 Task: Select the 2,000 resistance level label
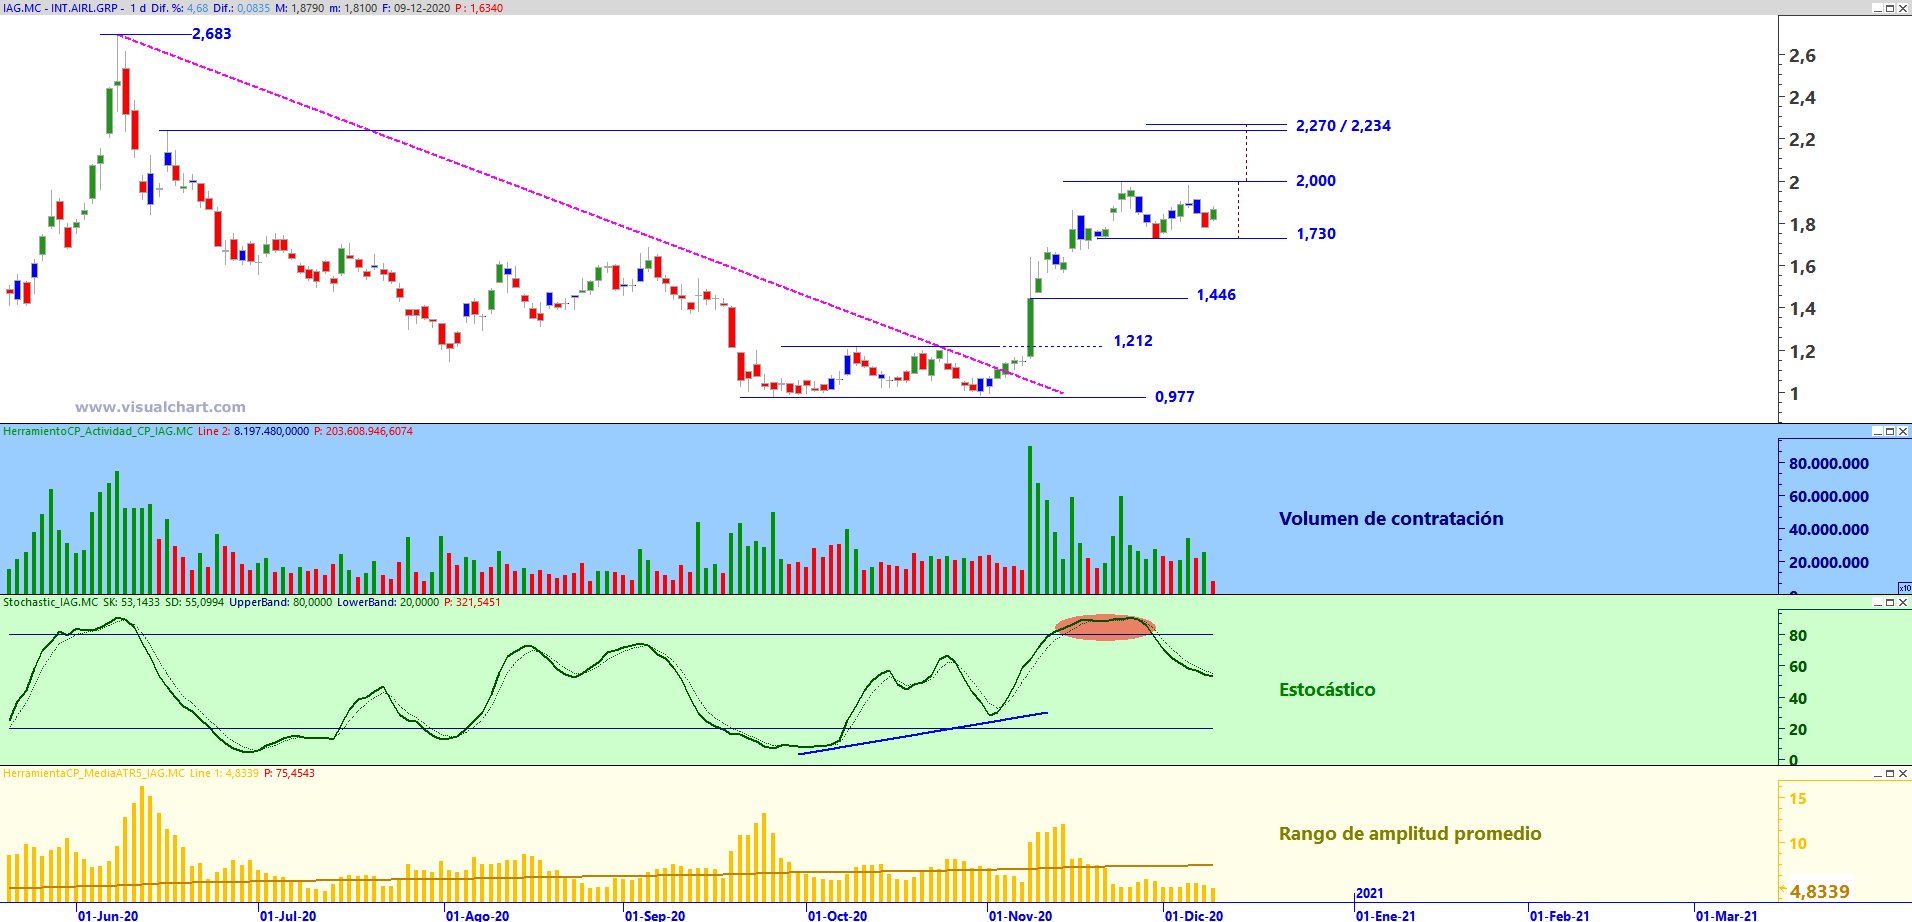tap(1316, 181)
